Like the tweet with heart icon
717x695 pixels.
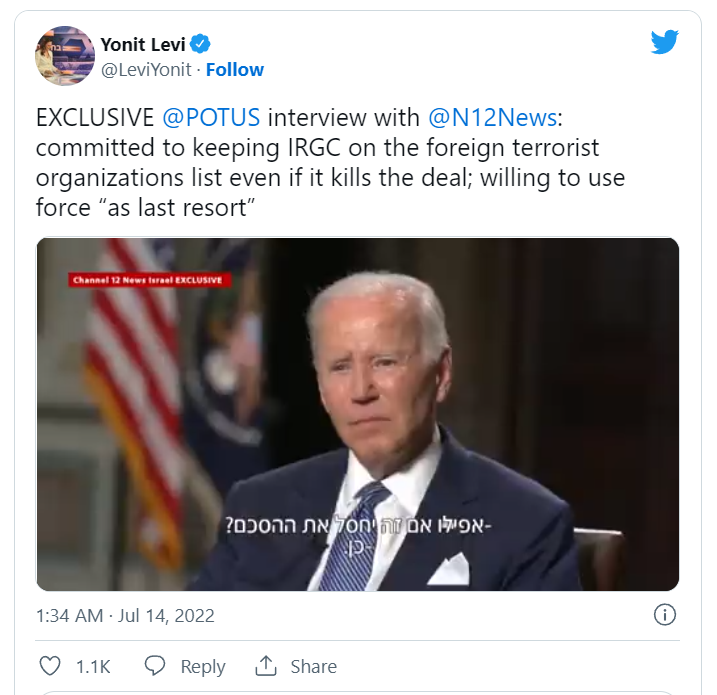pyautogui.click(x=50, y=666)
